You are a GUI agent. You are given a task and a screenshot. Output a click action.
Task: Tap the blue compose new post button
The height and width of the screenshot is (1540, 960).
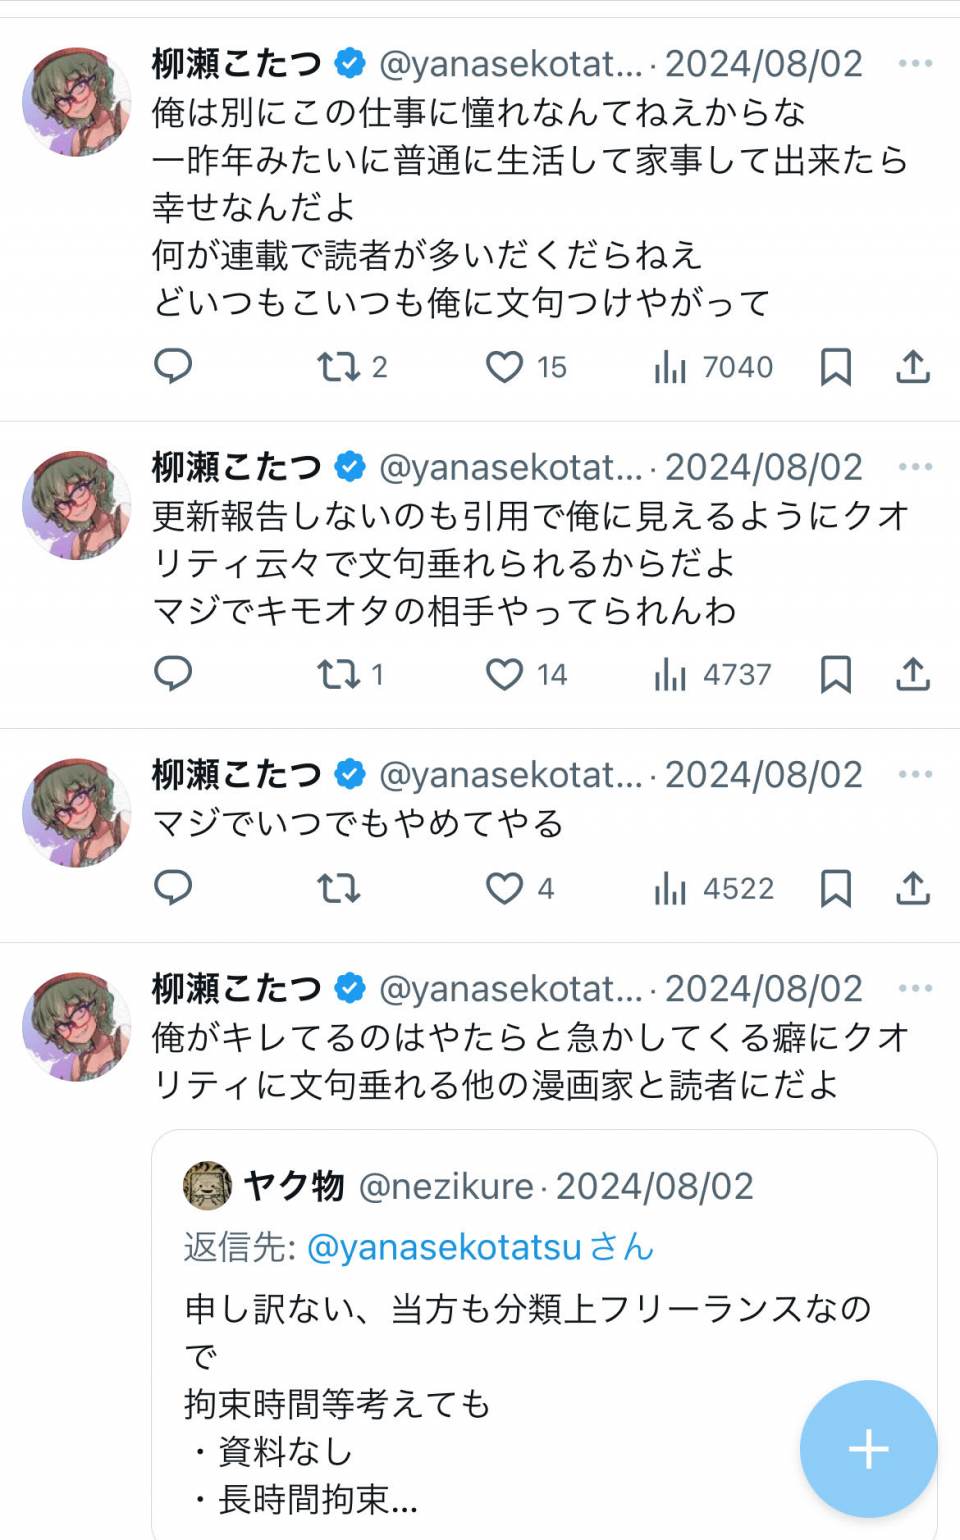pos(868,1449)
